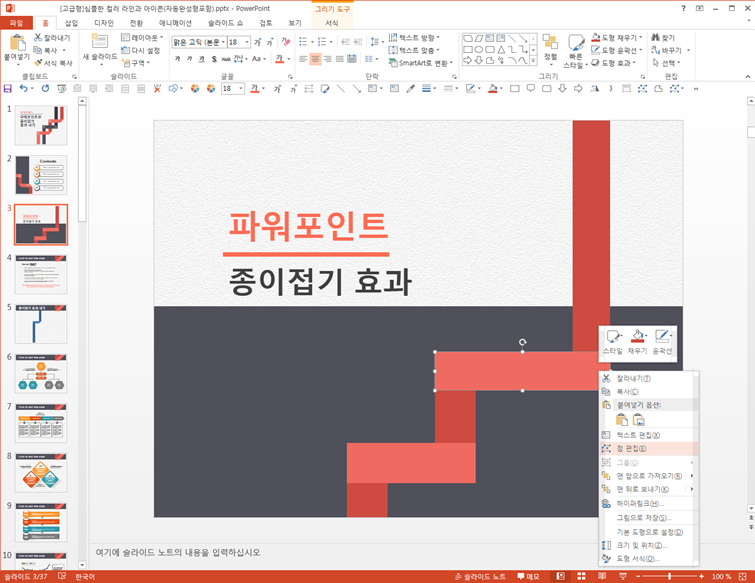Click the Redo icon in quick toolbar
Image resolution: width=755 pixels, height=583 pixels.
pos(45,89)
